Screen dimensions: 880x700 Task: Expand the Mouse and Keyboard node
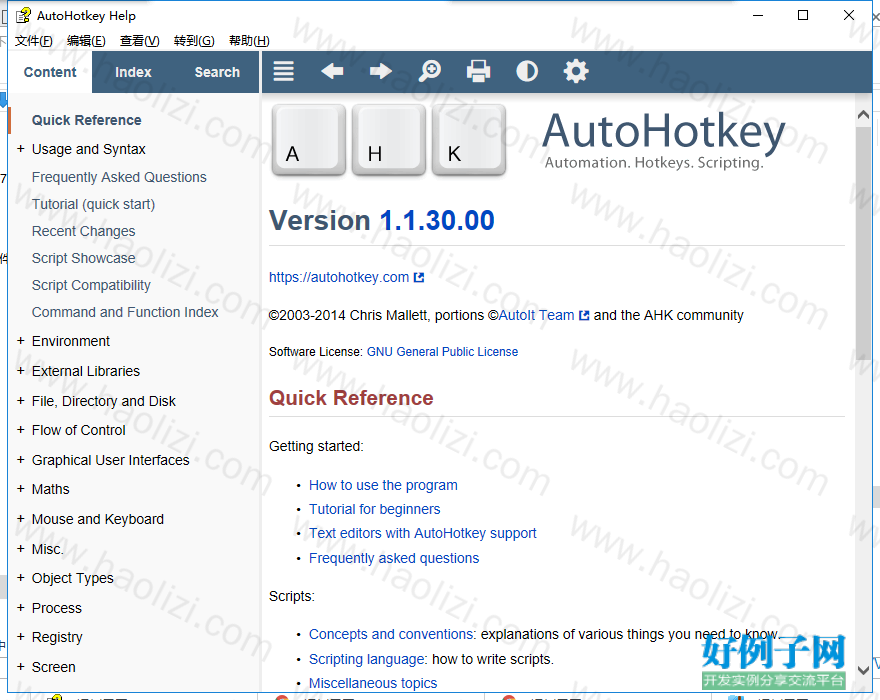click(x=21, y=518)
